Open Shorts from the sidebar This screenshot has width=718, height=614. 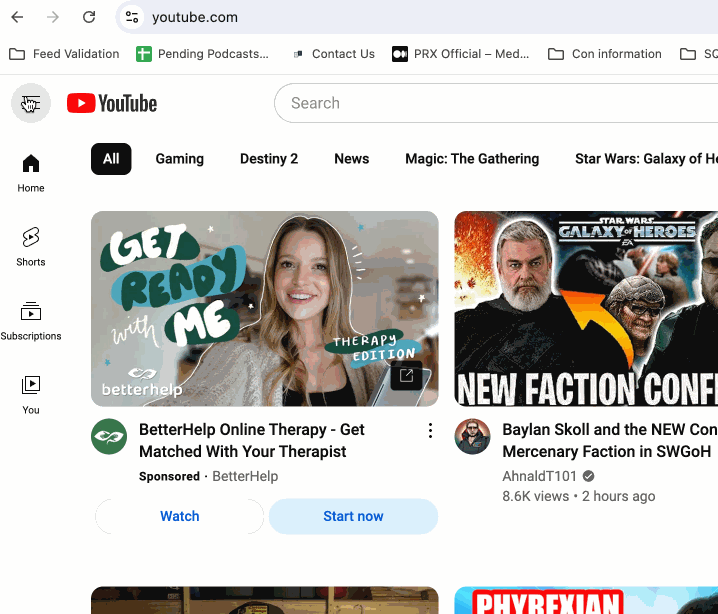click(31, 247)
